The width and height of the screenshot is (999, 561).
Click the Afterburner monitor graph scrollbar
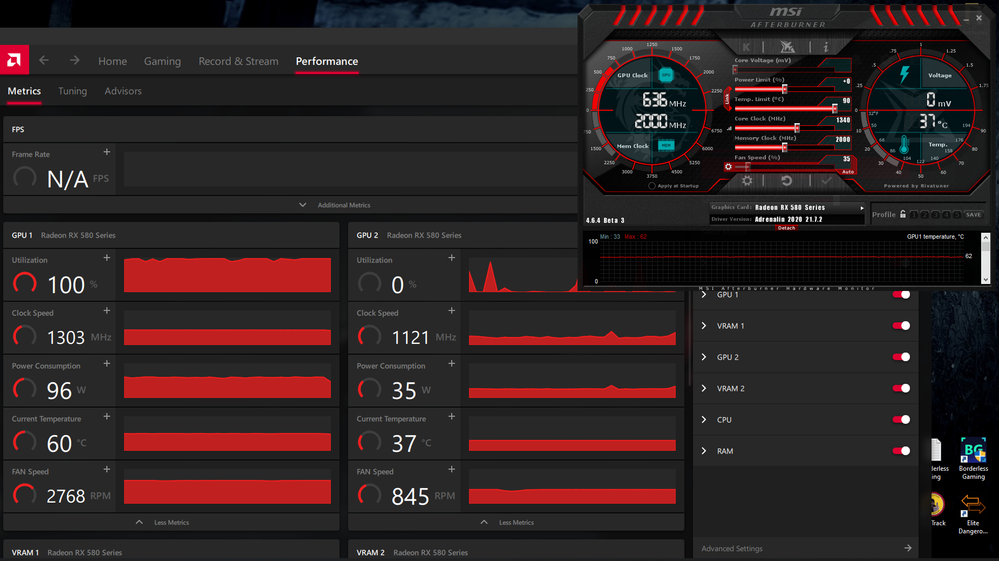click(986, 258)
